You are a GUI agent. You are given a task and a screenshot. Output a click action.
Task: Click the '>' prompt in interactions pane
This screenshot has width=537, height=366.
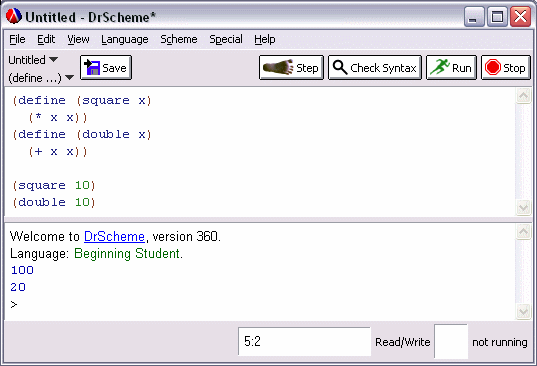click(x=14, y=304)
